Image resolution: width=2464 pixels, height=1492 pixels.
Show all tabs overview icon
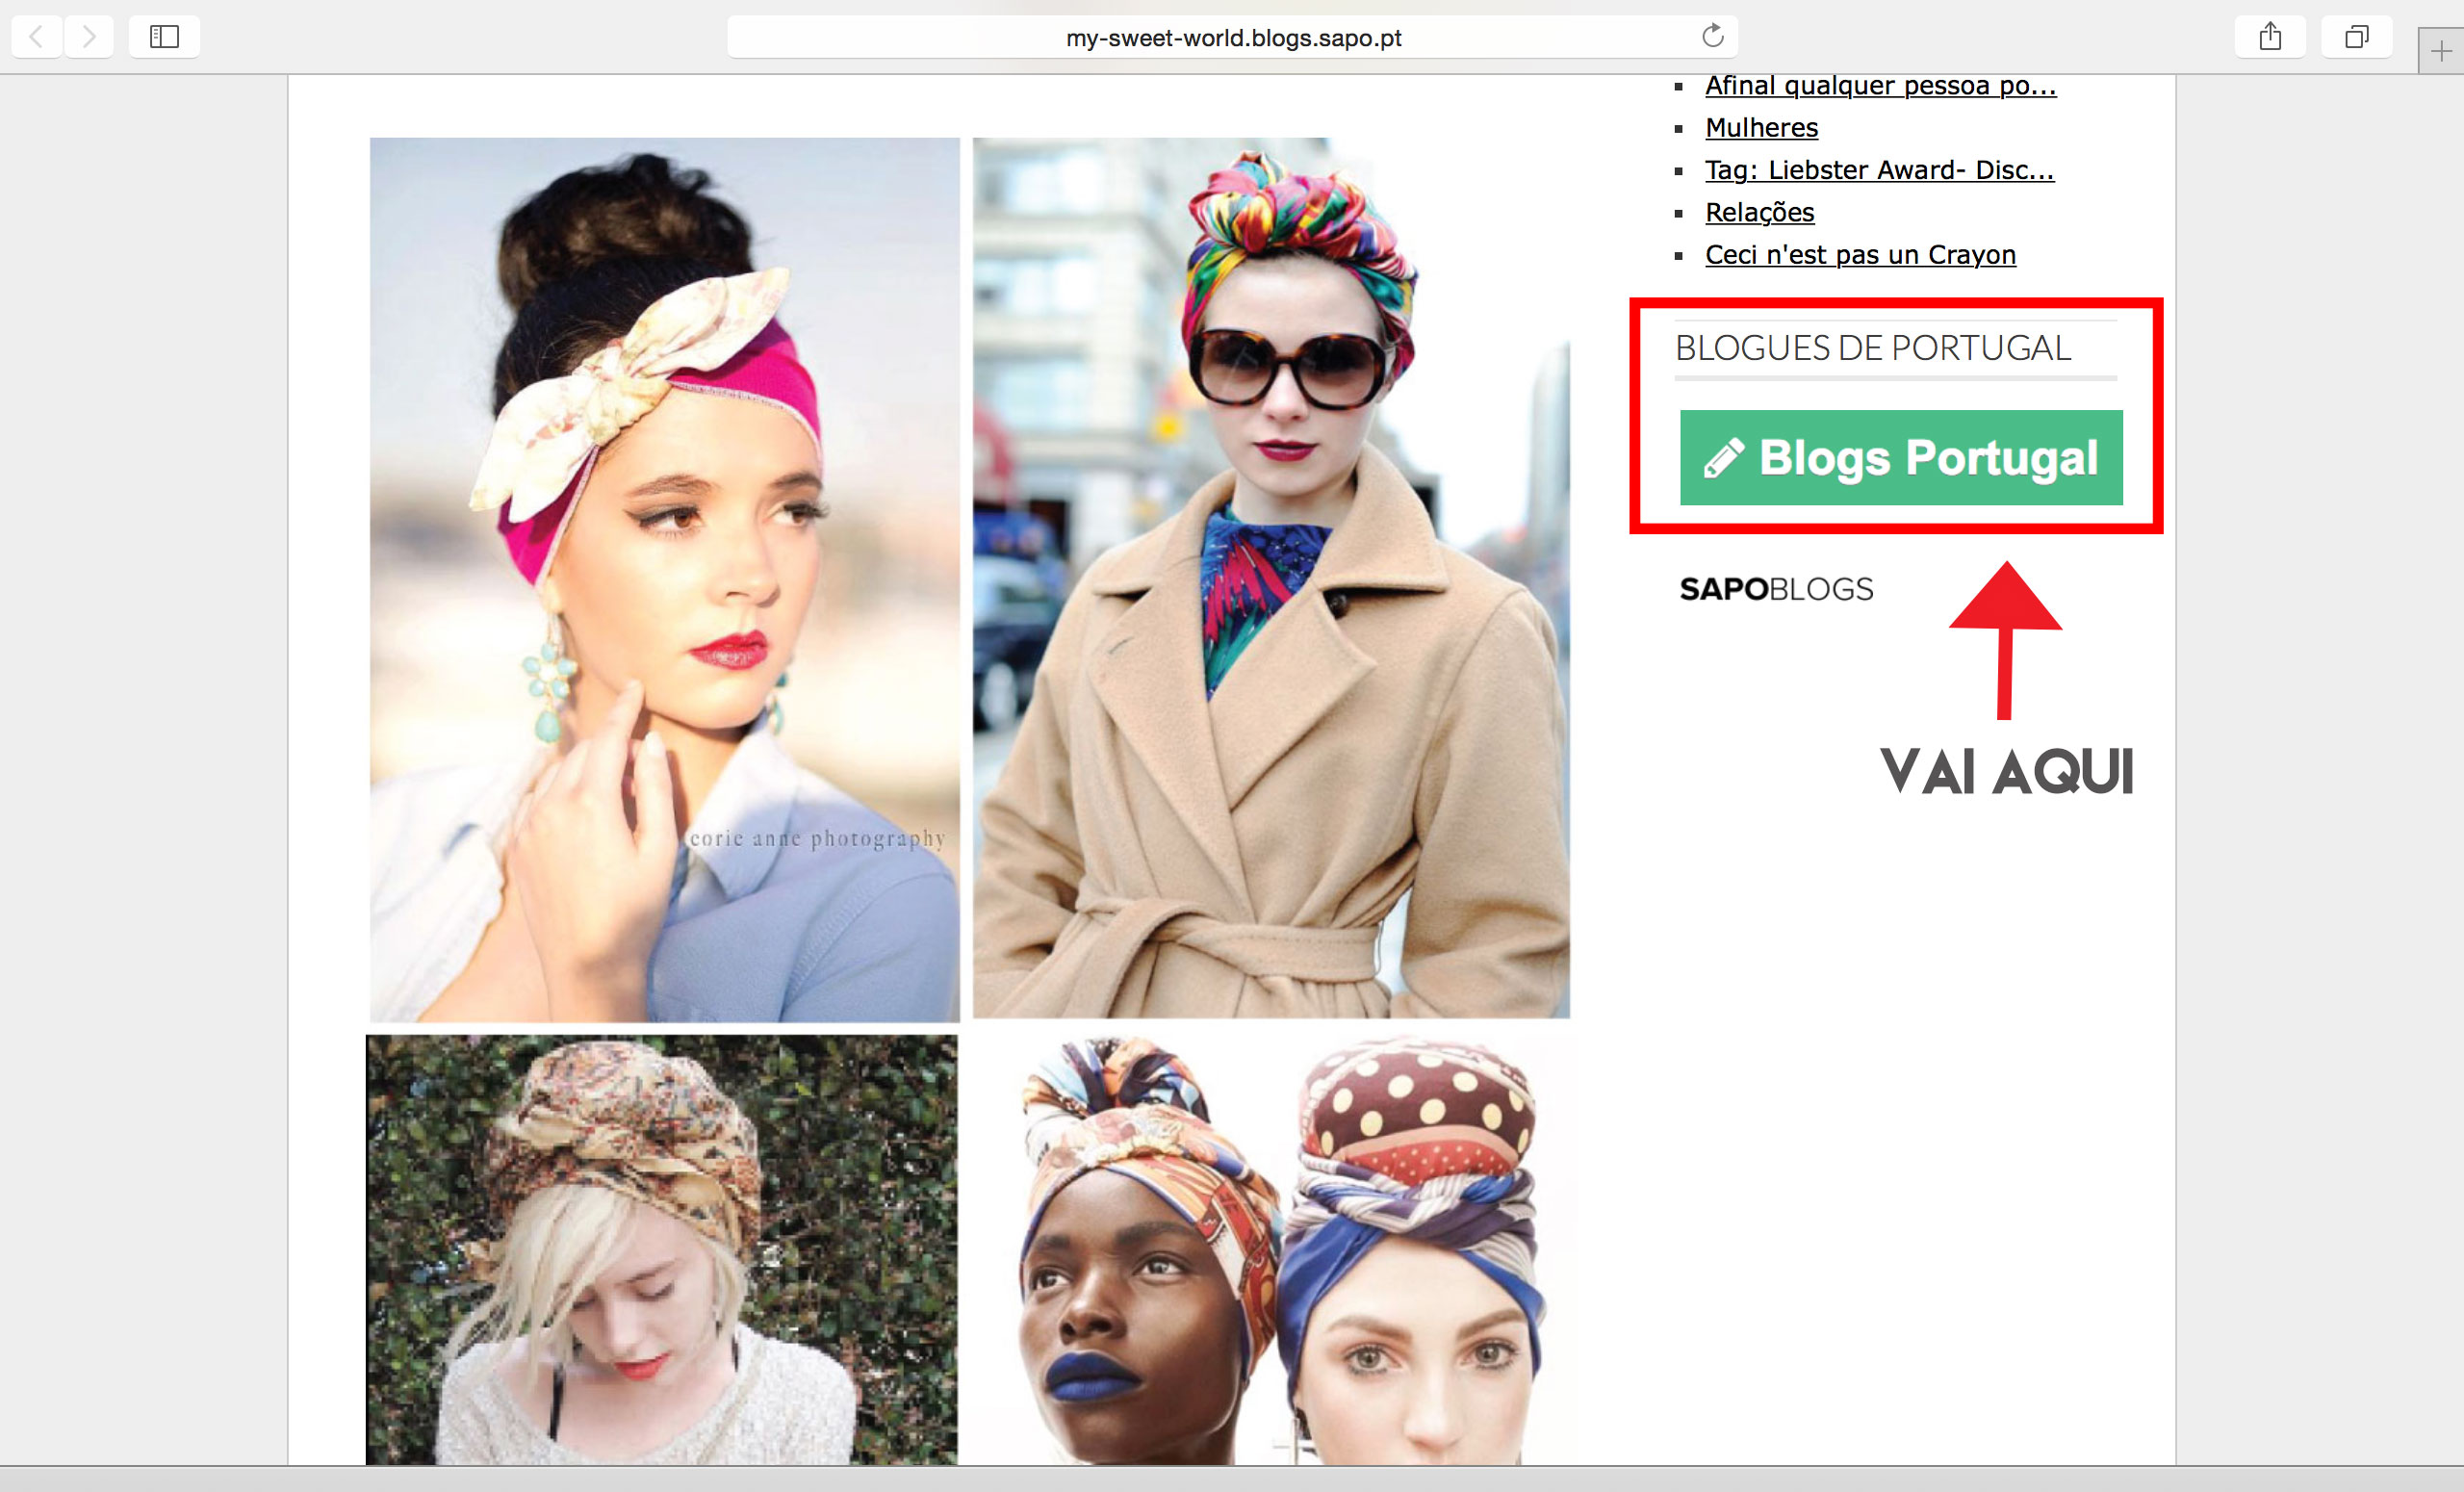point(2356,37)
